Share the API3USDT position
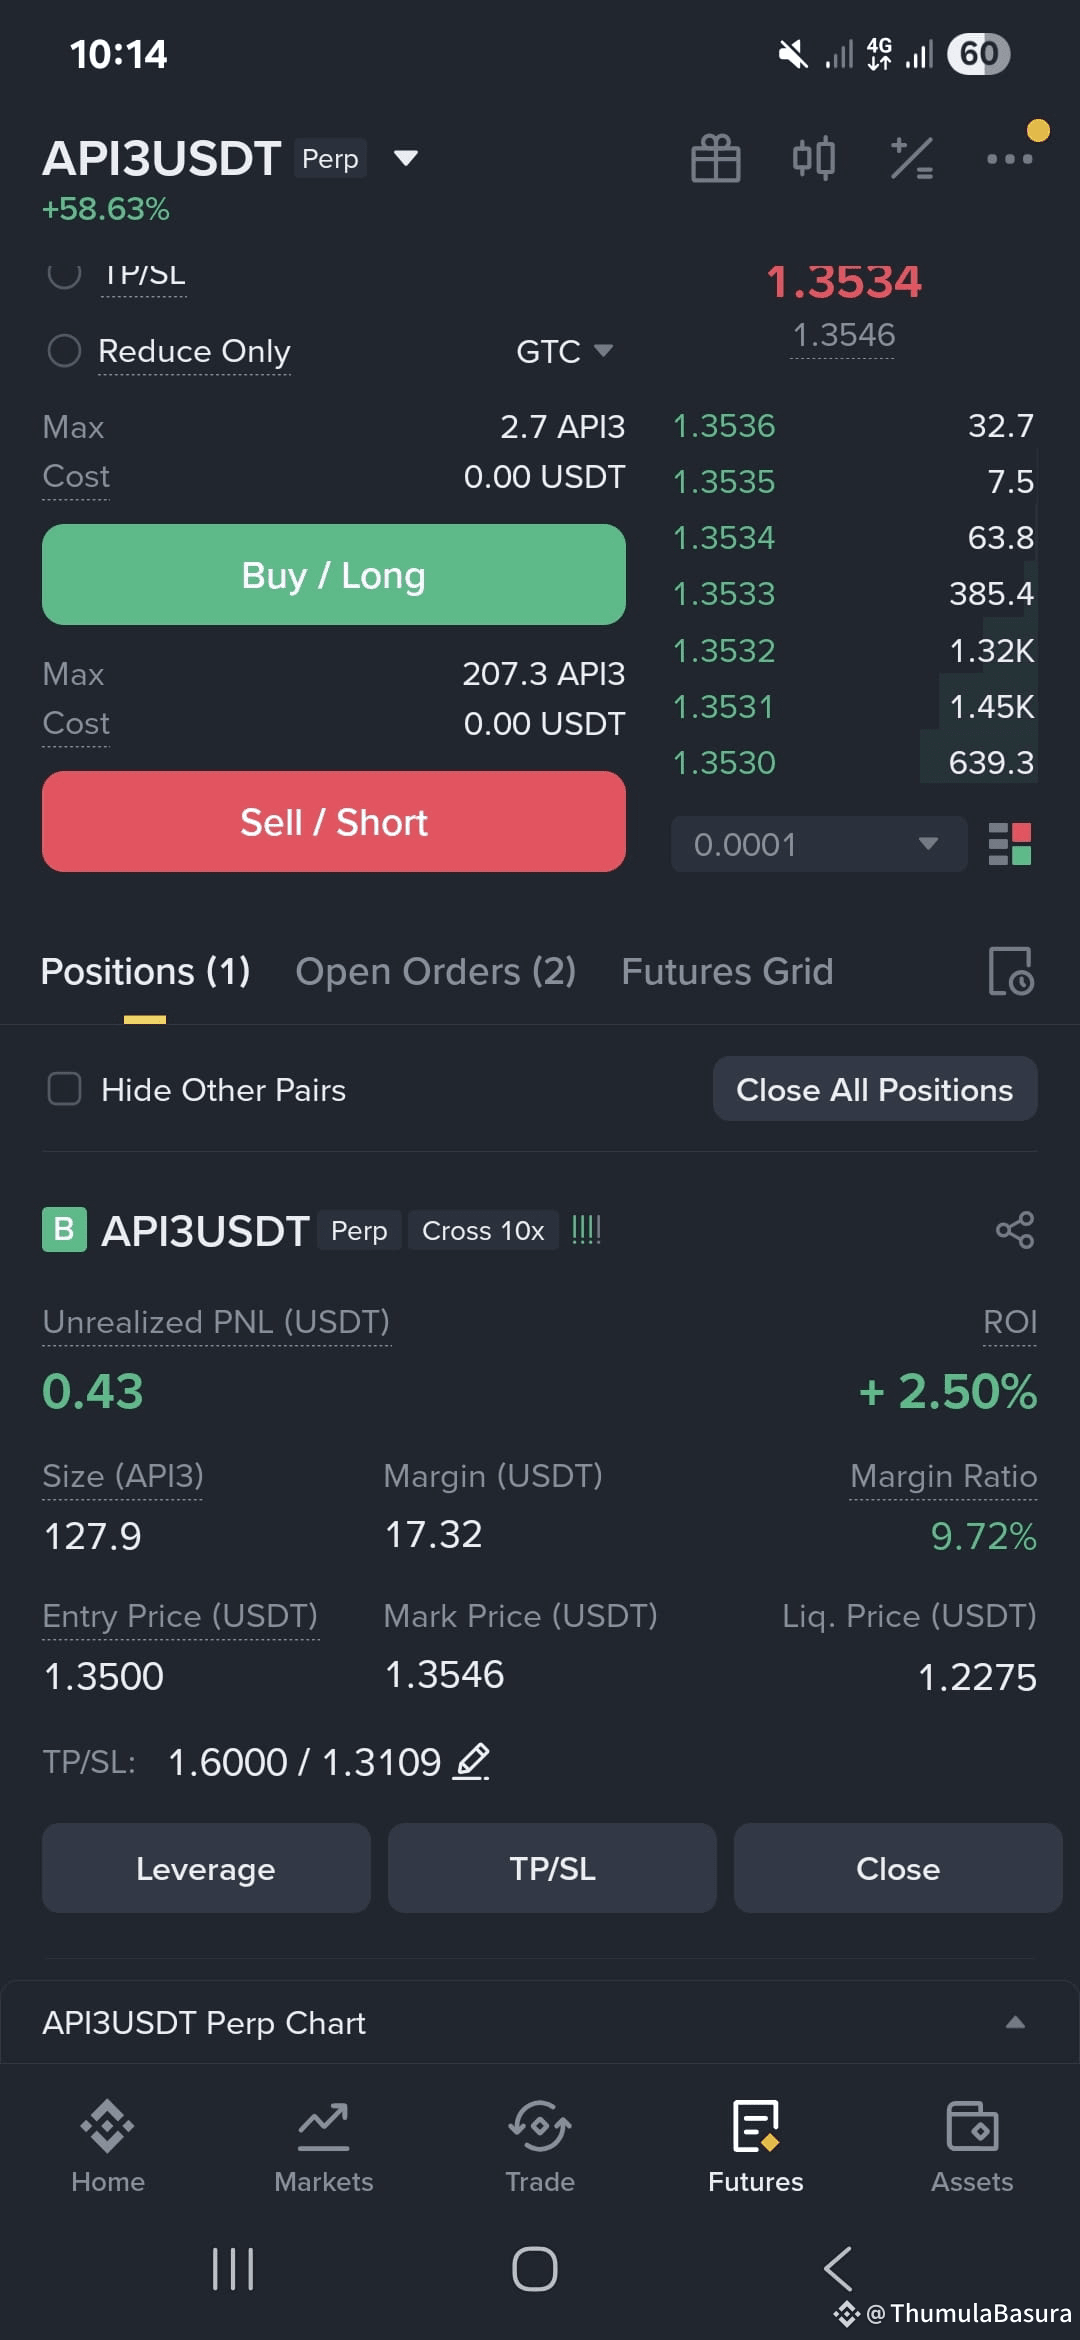This screenshot has width=1080, height=2340. tap(1015, 1230)
